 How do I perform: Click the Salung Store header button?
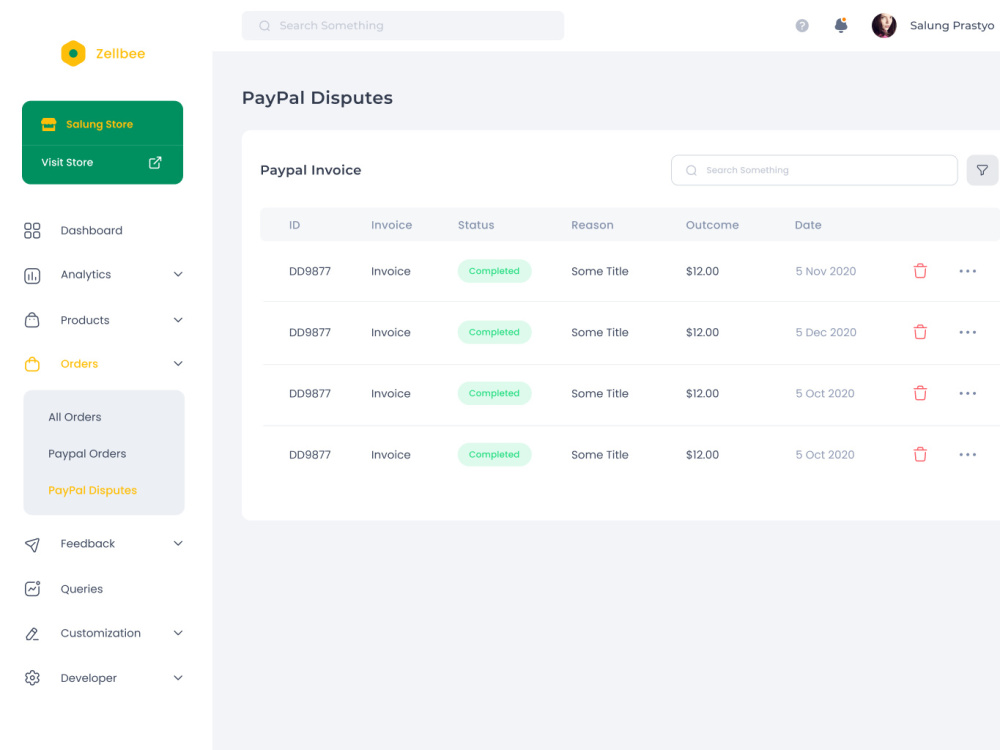tap(102, 124)
